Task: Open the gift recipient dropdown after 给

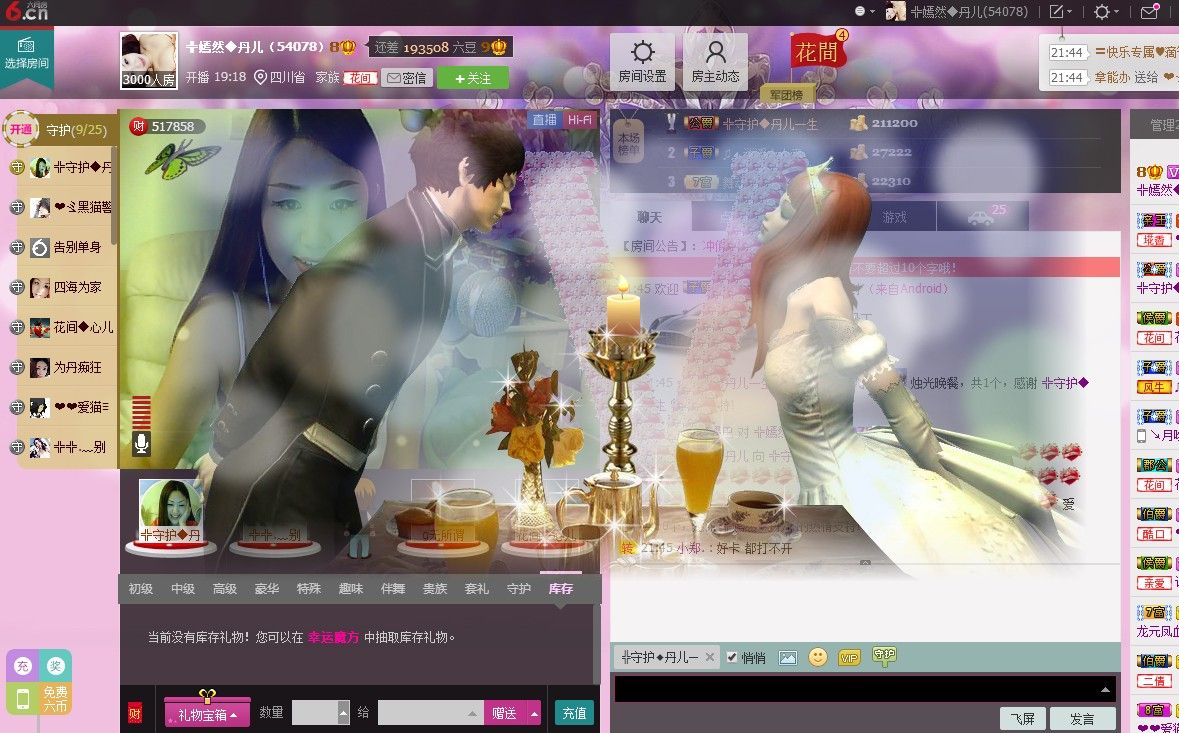Action: point(473,713)
